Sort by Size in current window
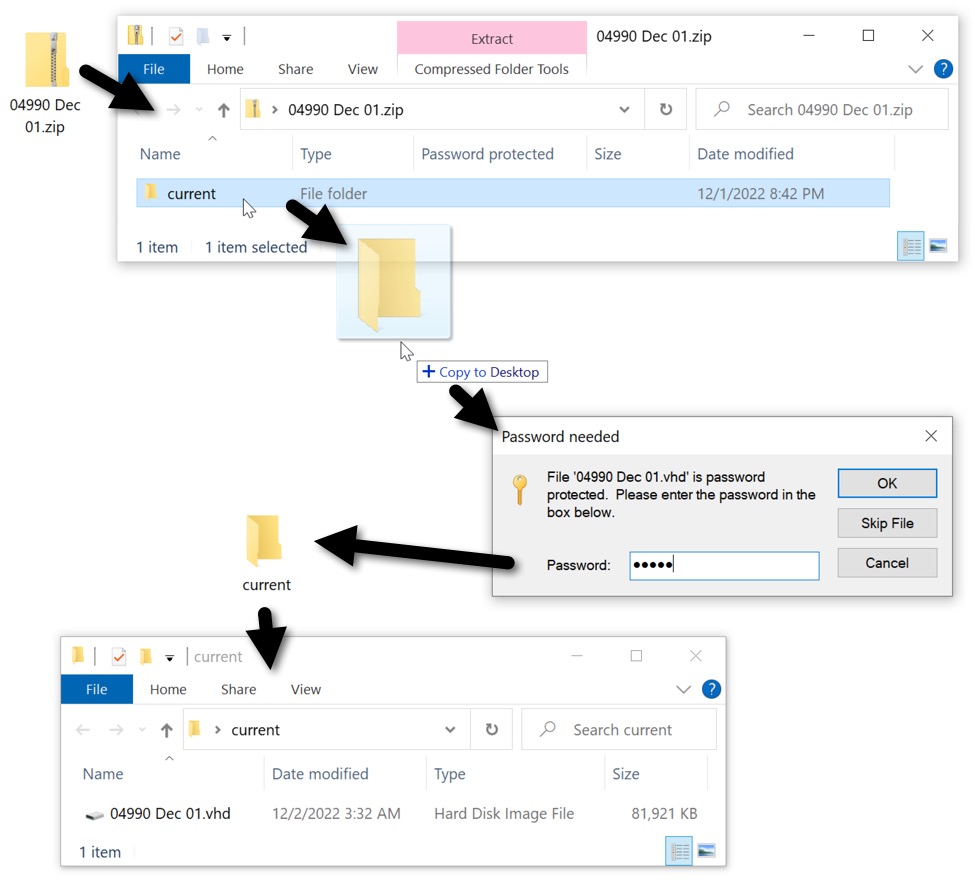975x885 pixels. (x=626, y=774)
